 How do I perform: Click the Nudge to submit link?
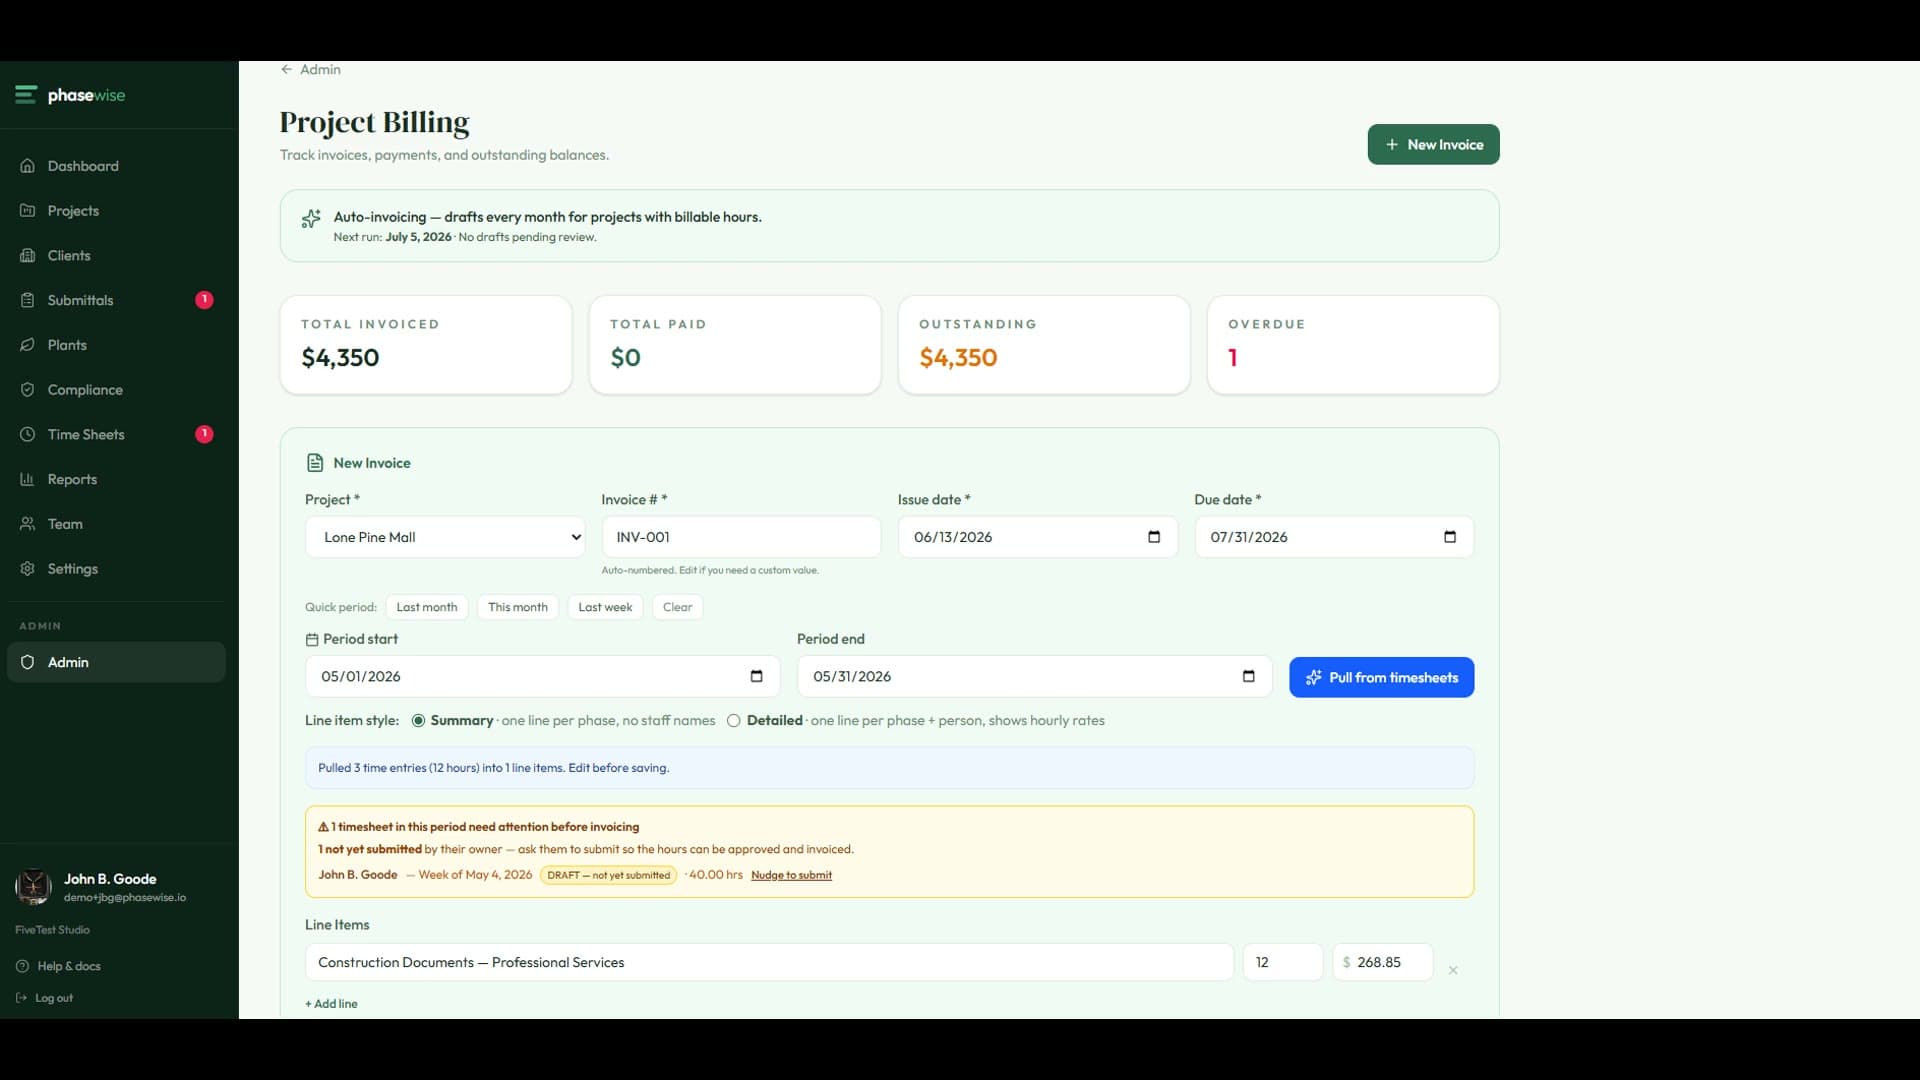pos(791,875)
